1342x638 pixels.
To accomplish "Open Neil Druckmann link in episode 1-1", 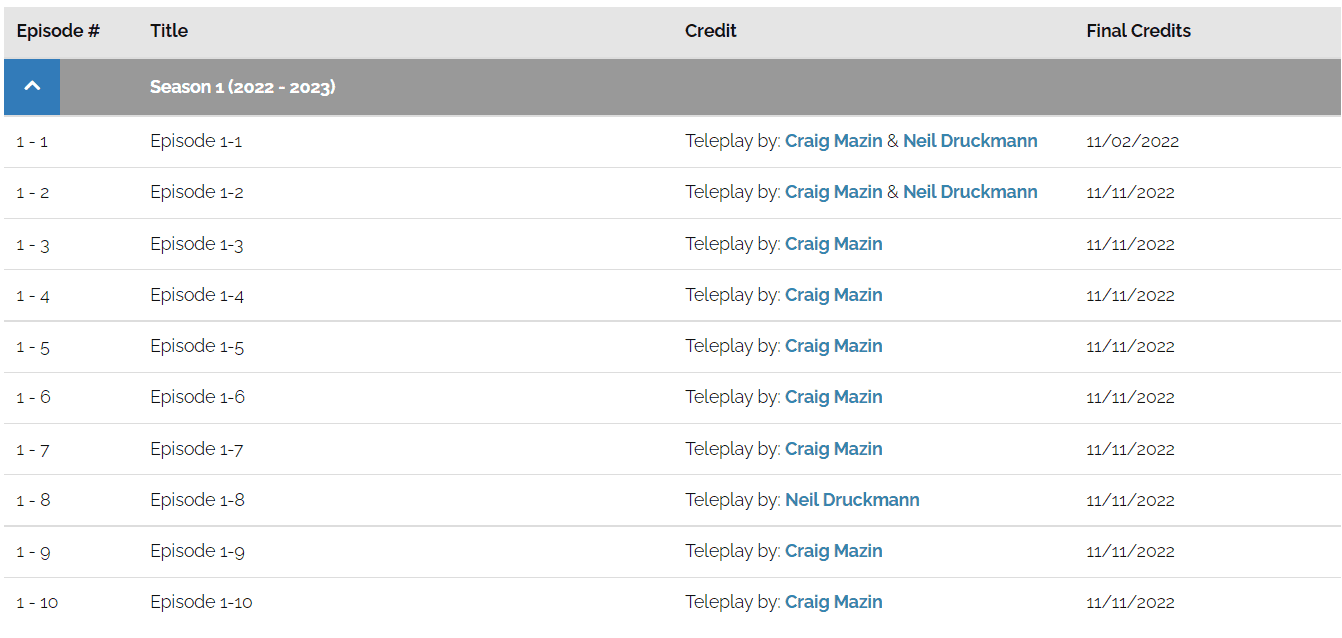I will click(x=970, y=141).
